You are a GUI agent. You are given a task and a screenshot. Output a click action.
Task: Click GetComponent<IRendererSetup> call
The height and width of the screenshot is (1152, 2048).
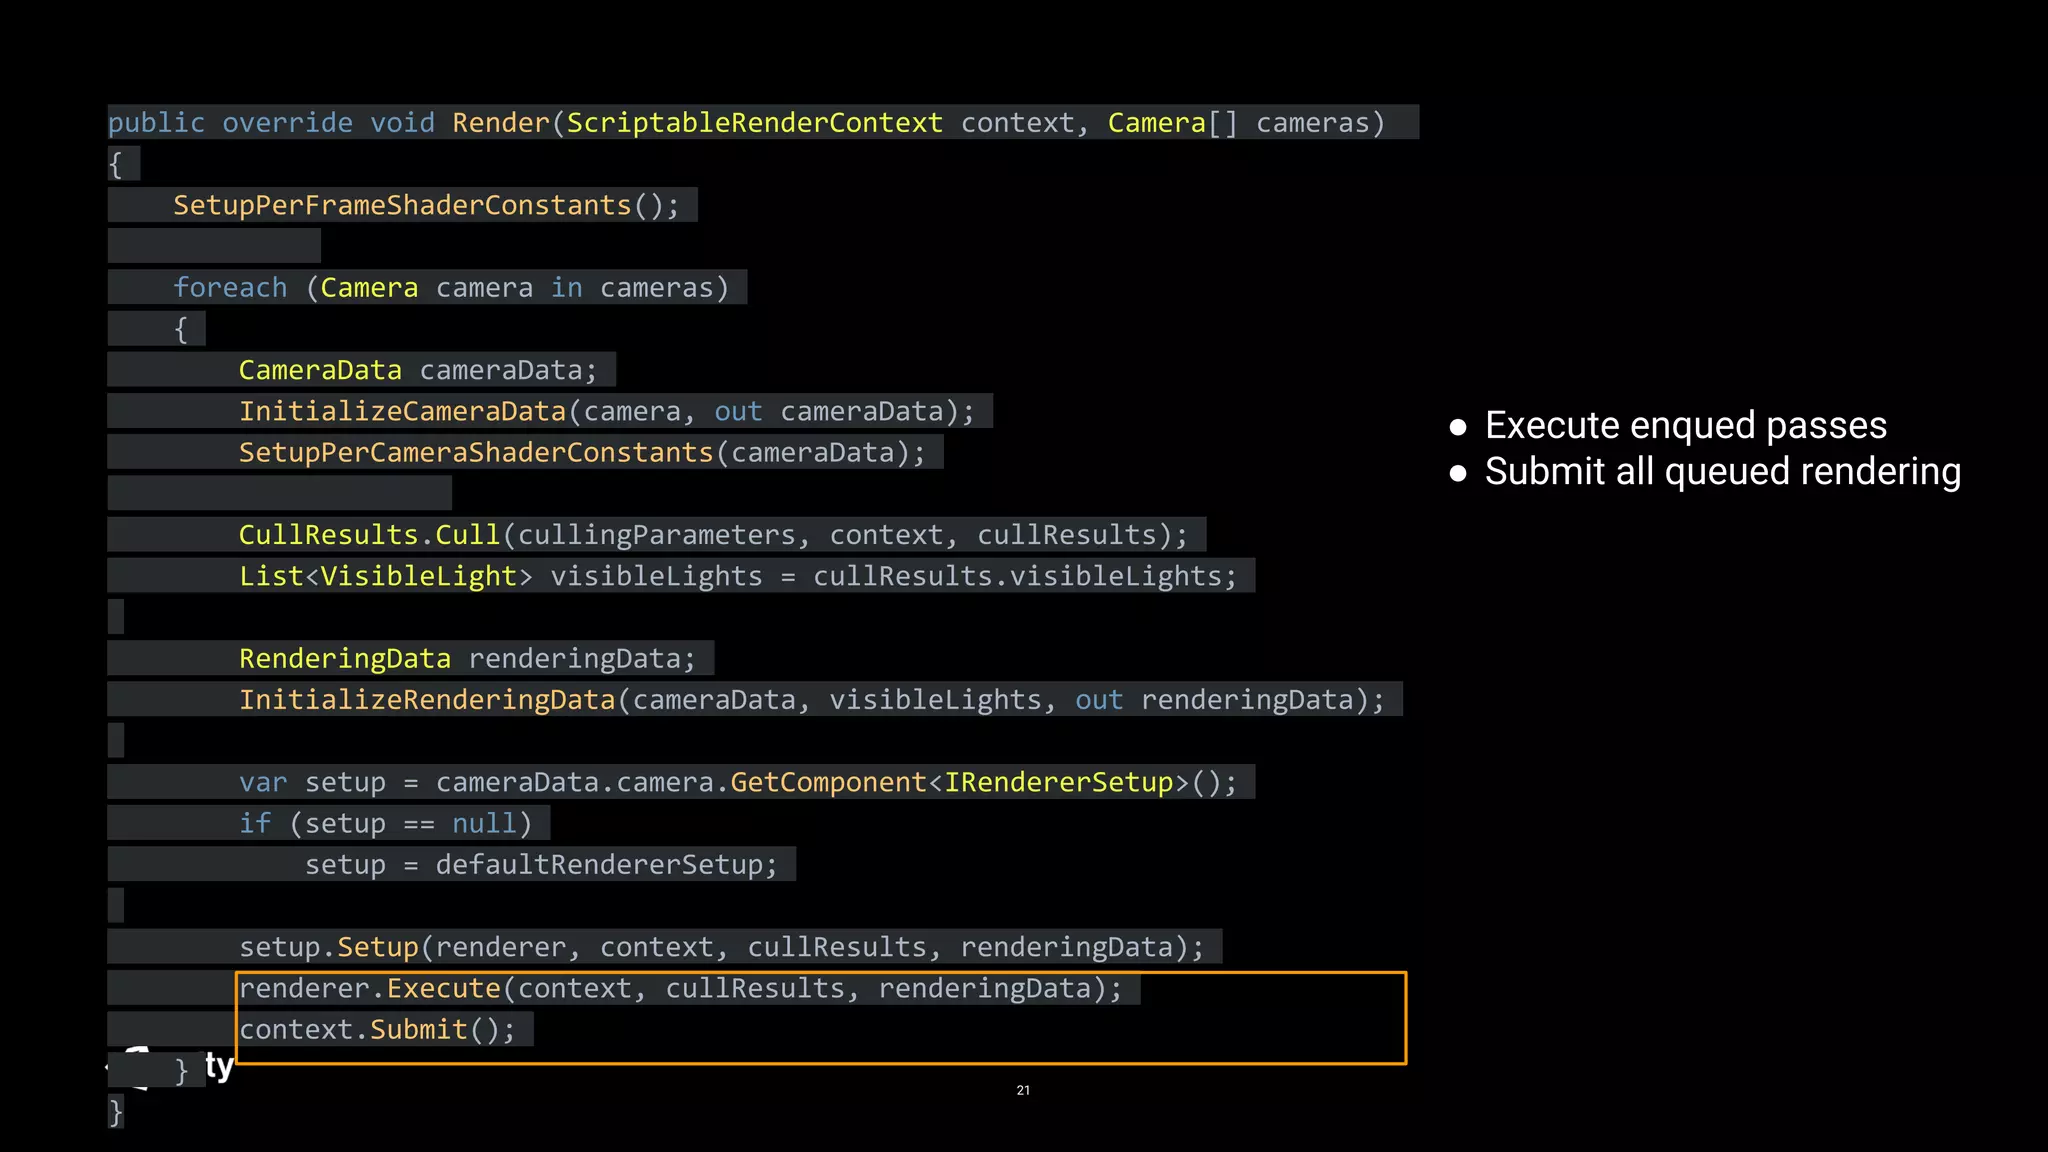(x=960, y=783)
